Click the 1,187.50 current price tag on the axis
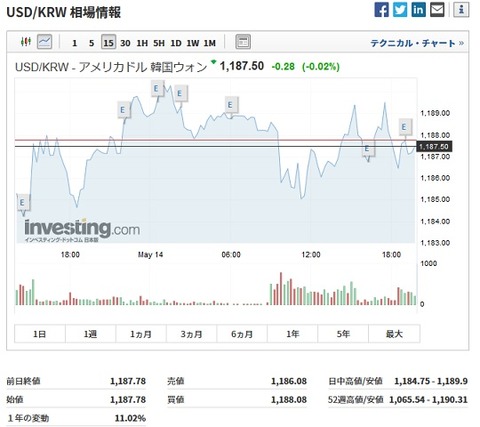 click(434, 147)
